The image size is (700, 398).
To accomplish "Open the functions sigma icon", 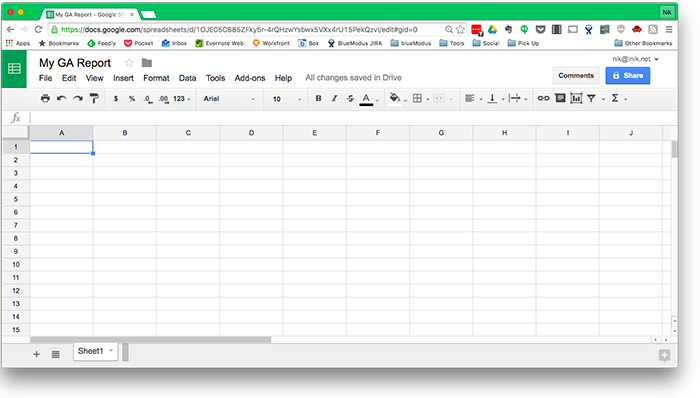I will point(615,98).
